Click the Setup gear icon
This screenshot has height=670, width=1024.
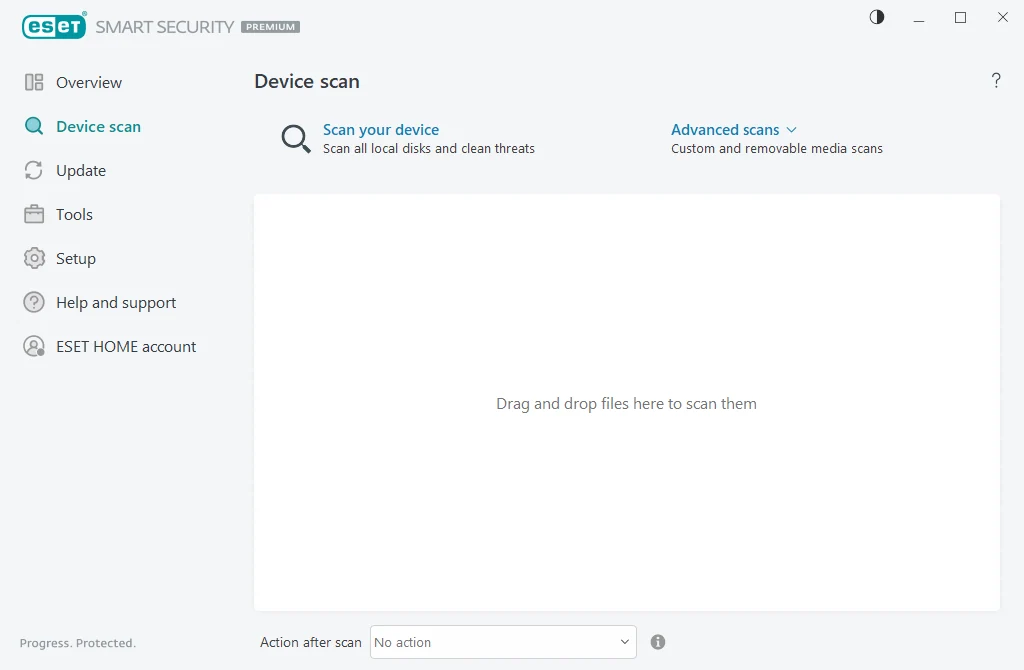click(34, 259)
